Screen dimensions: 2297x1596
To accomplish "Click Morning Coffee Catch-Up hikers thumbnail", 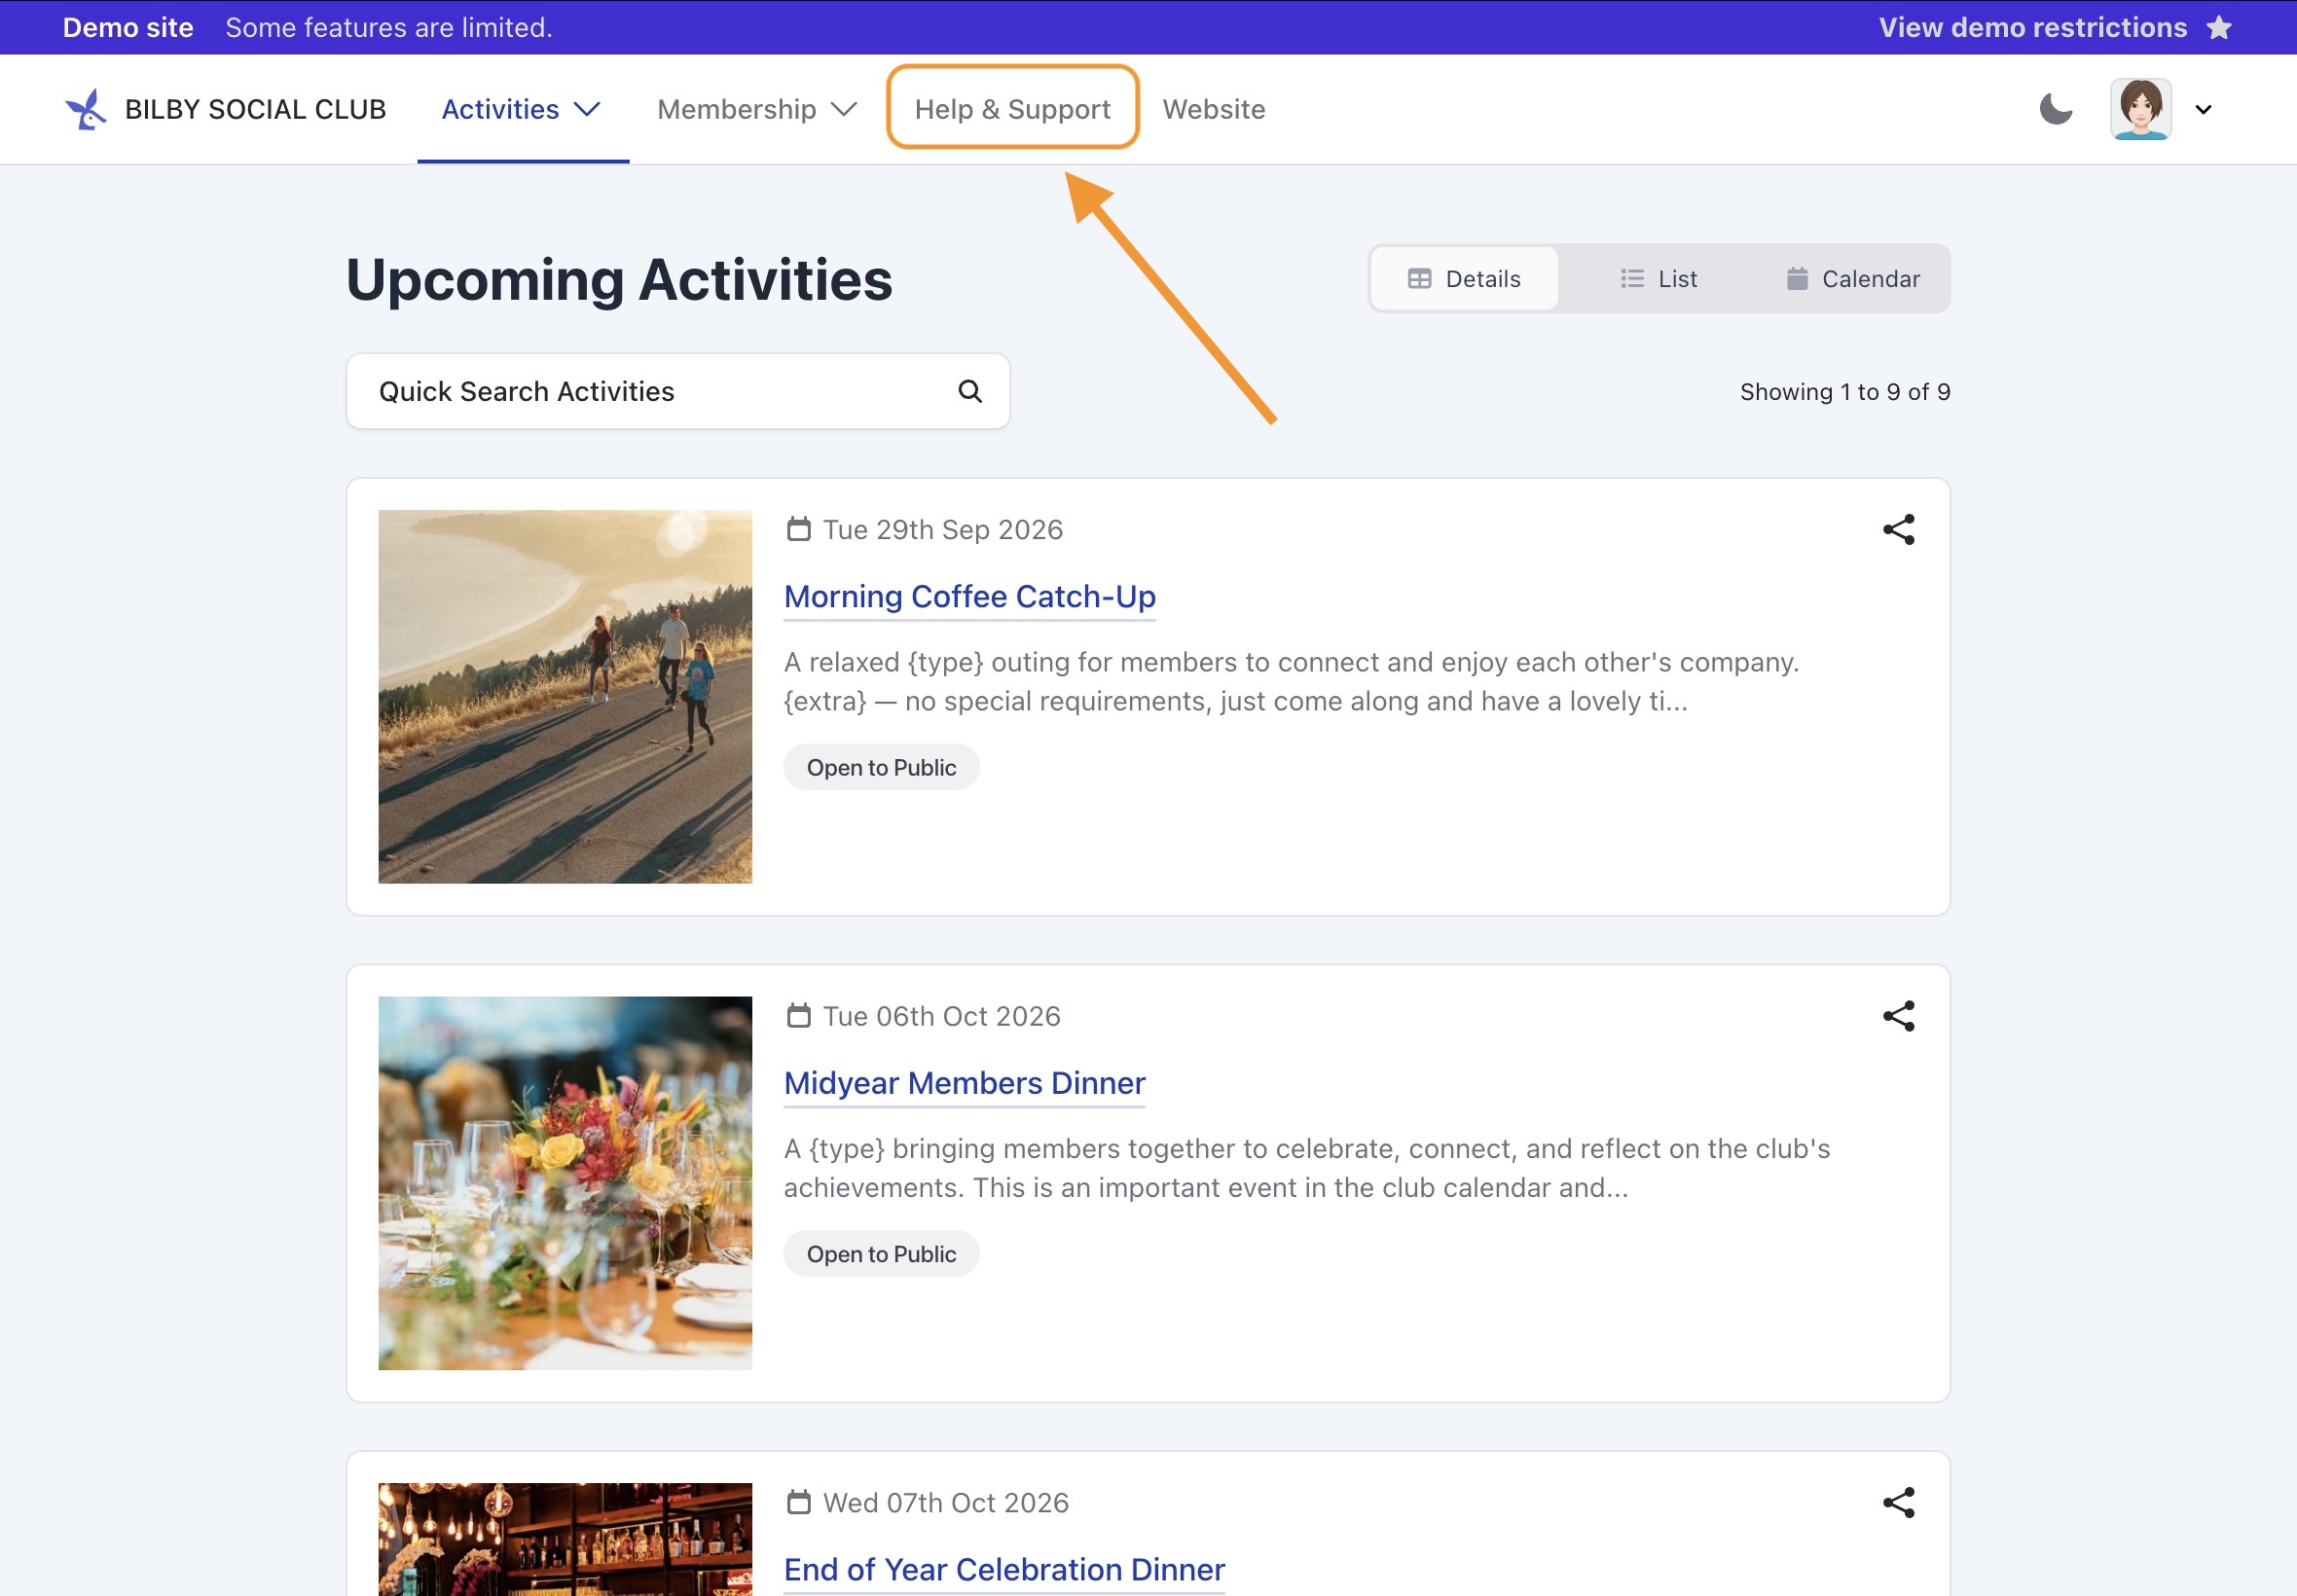I will [x=565, y=696].
